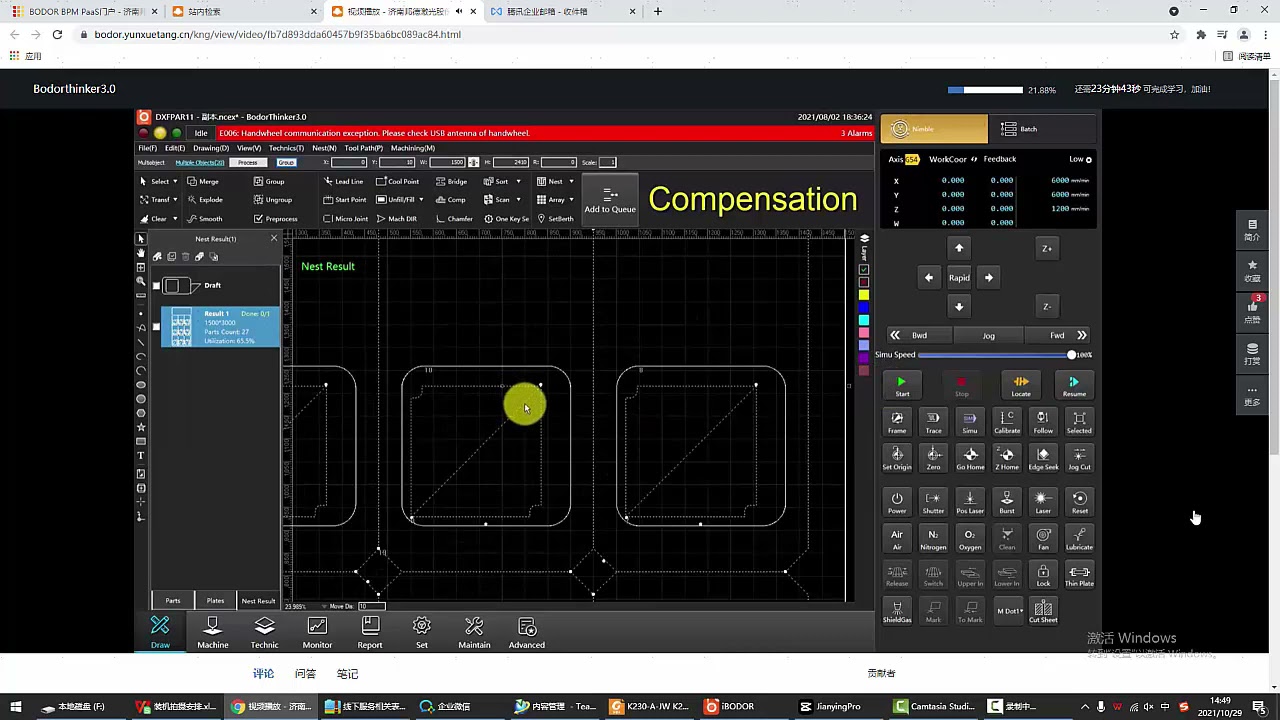Click the Bwd button
This screenshot has height=720, width=1280.
coord(919,335)
